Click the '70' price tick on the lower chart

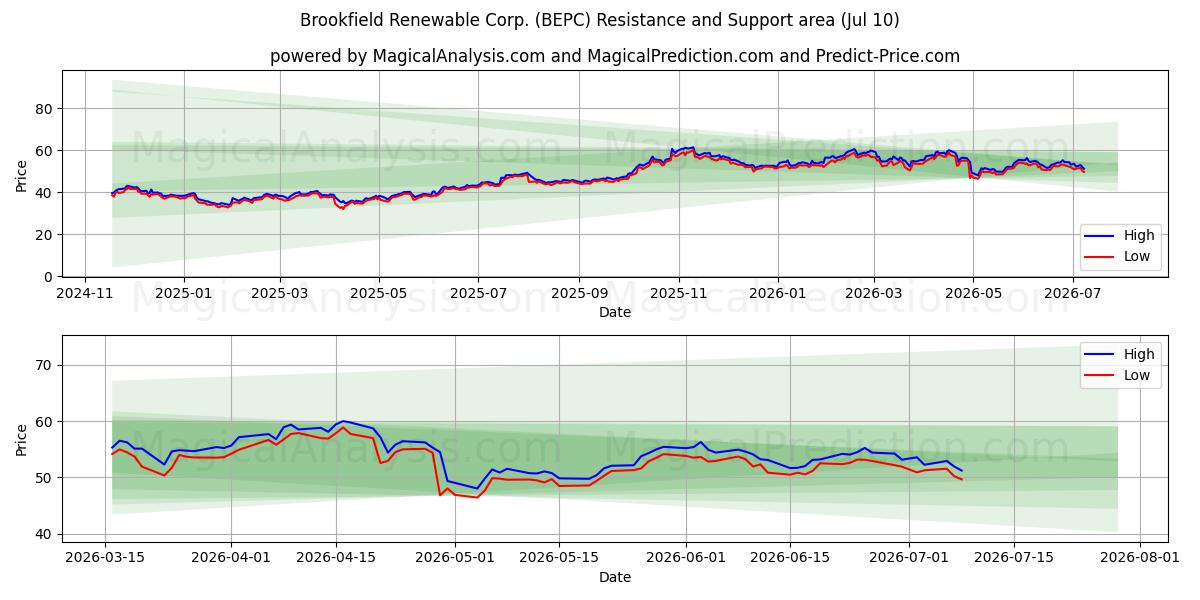click(x=46, y=366)
